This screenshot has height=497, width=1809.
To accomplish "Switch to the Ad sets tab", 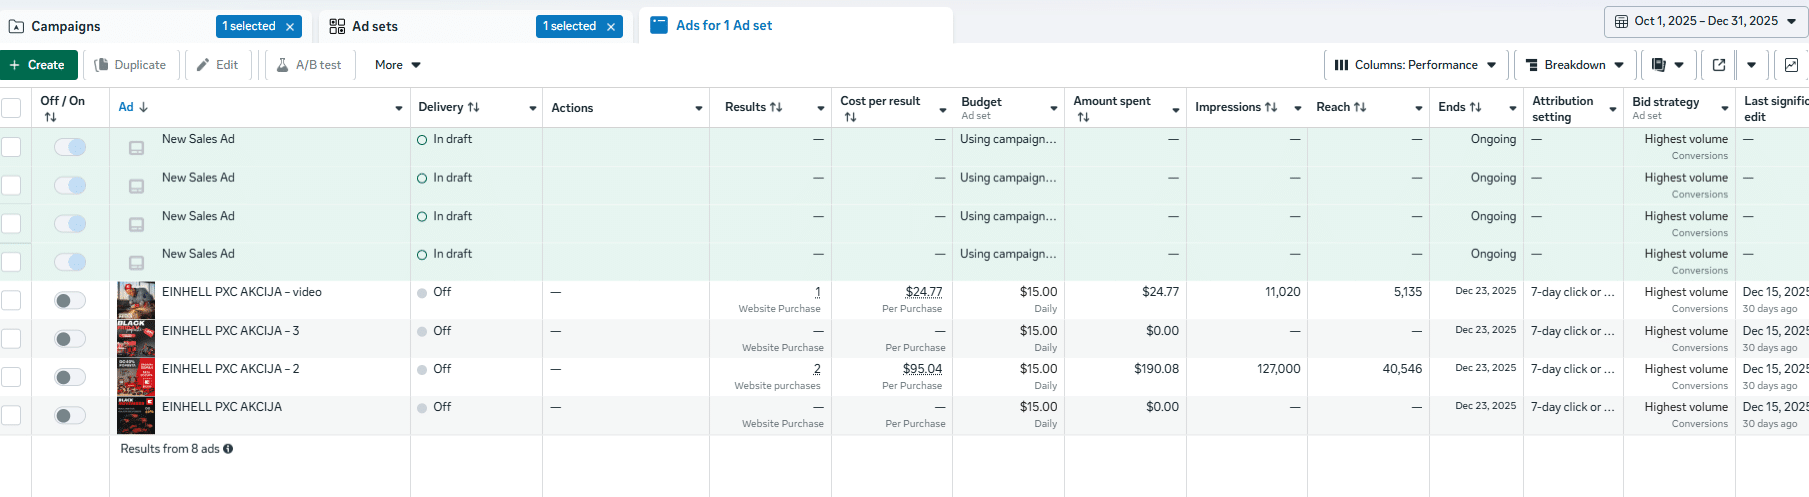I will [375, 26].
